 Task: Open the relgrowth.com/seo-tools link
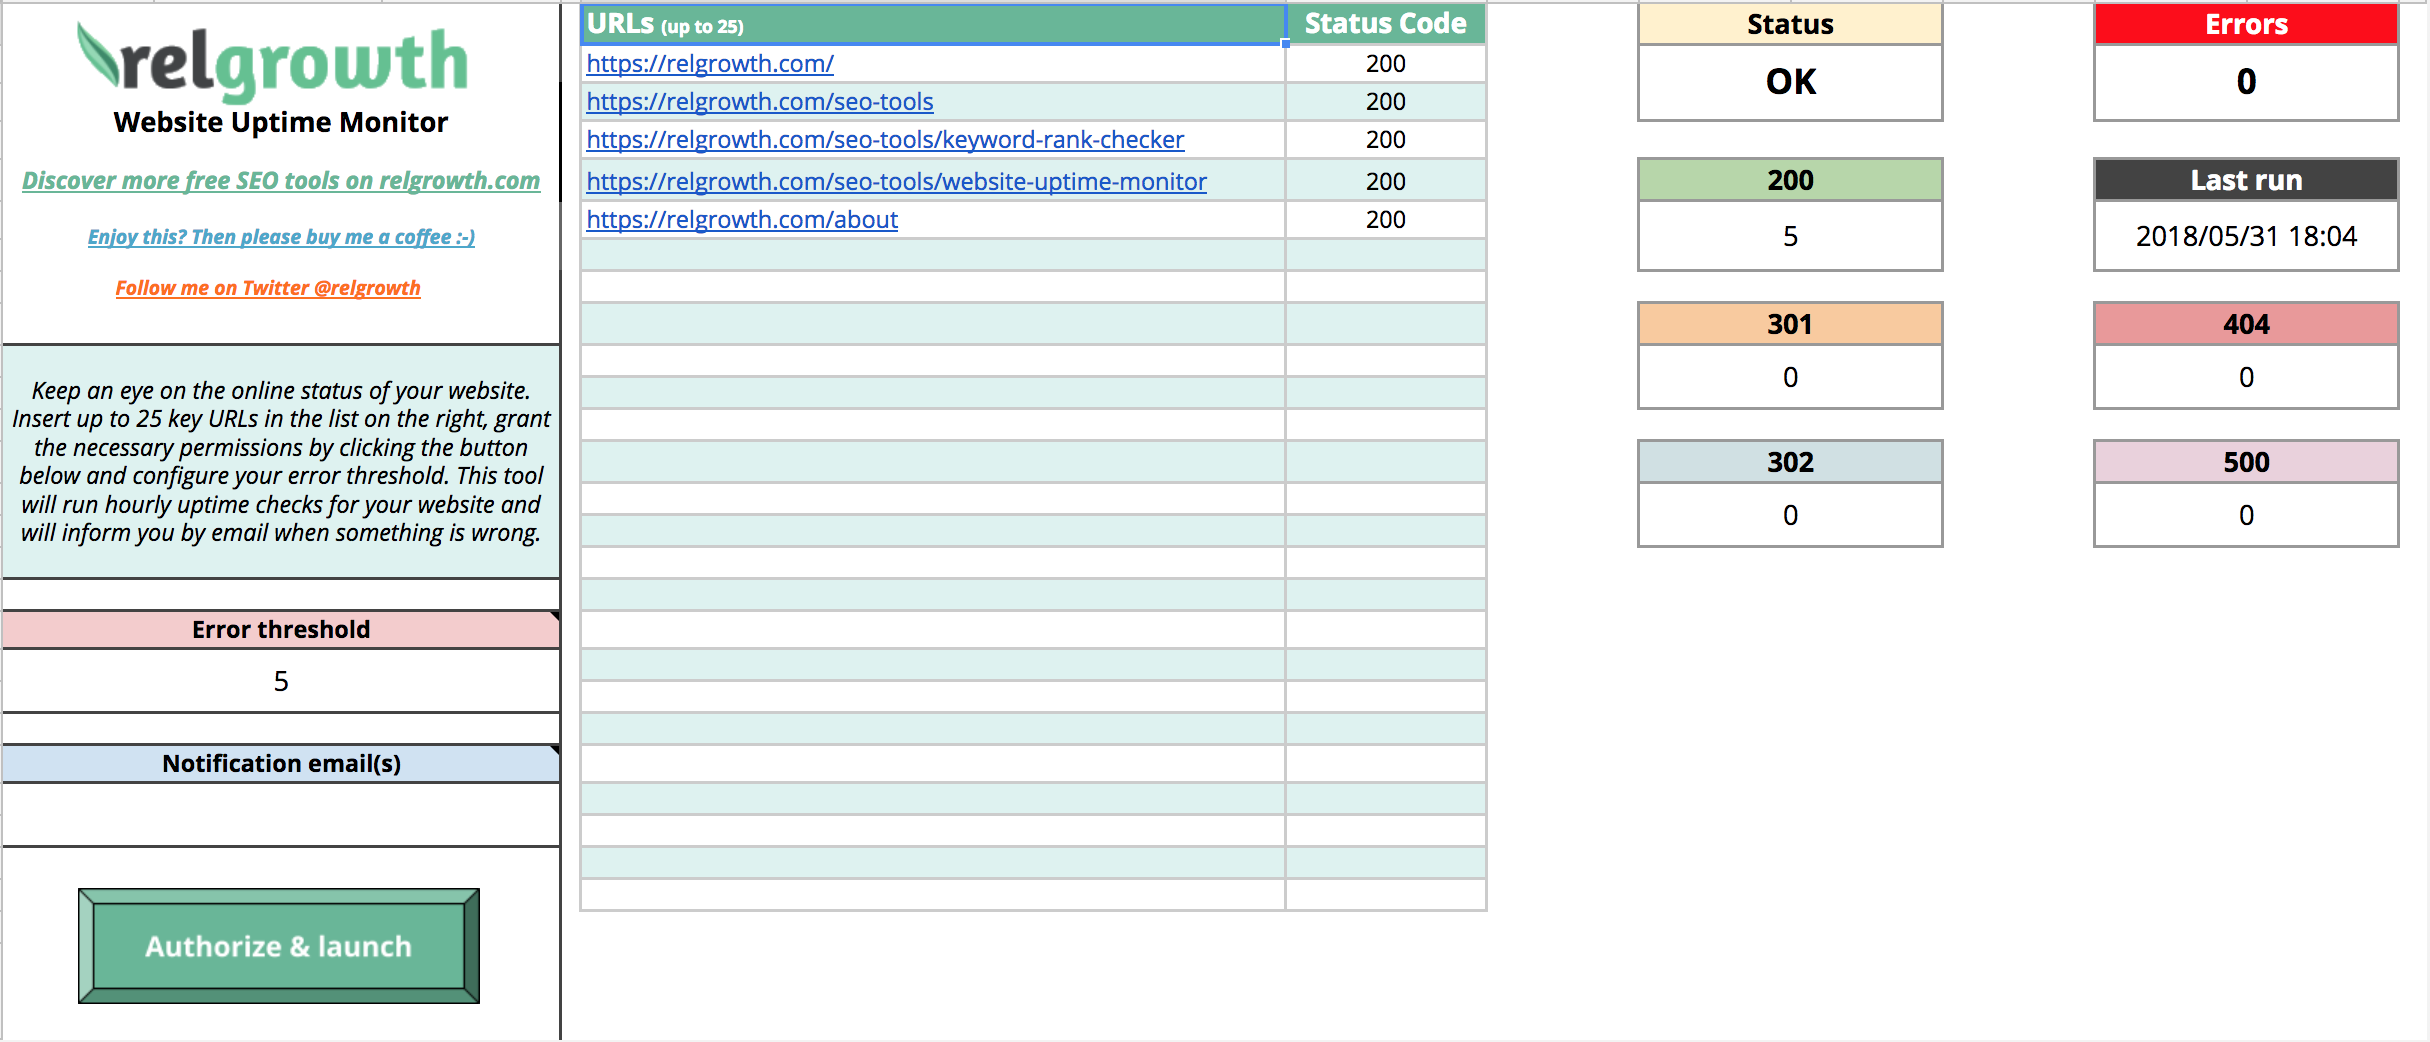pyautogui.click(x=760, y=101)
